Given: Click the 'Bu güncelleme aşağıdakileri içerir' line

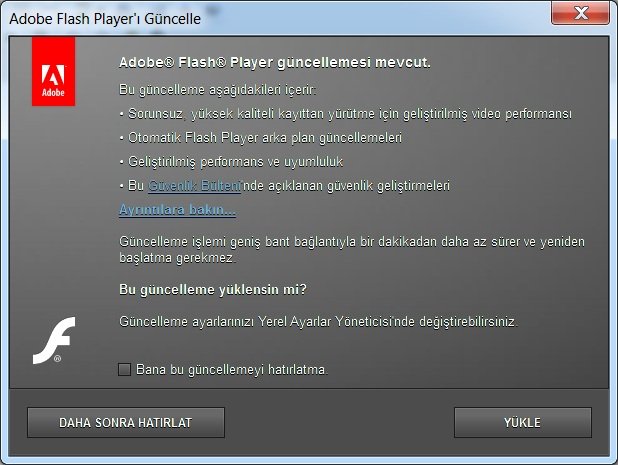Looking at the screenshot, I should [218, 90].
